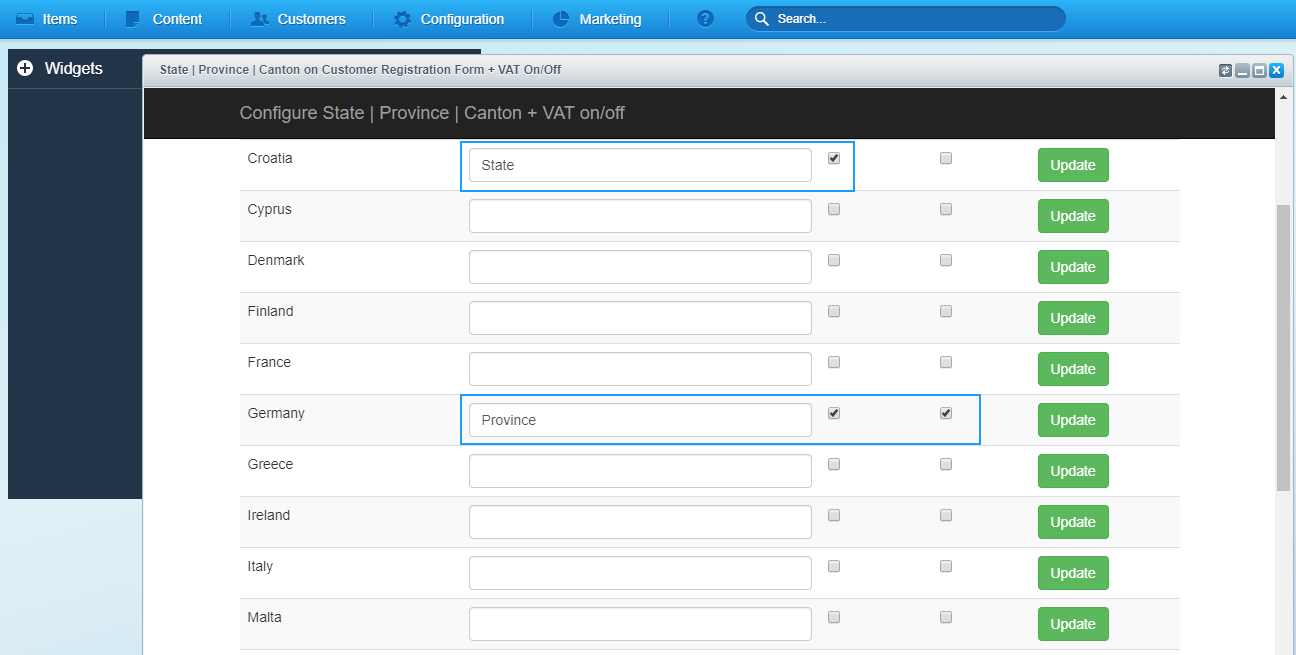Uncheck the first checkbox for Germany

coord(834,413)
